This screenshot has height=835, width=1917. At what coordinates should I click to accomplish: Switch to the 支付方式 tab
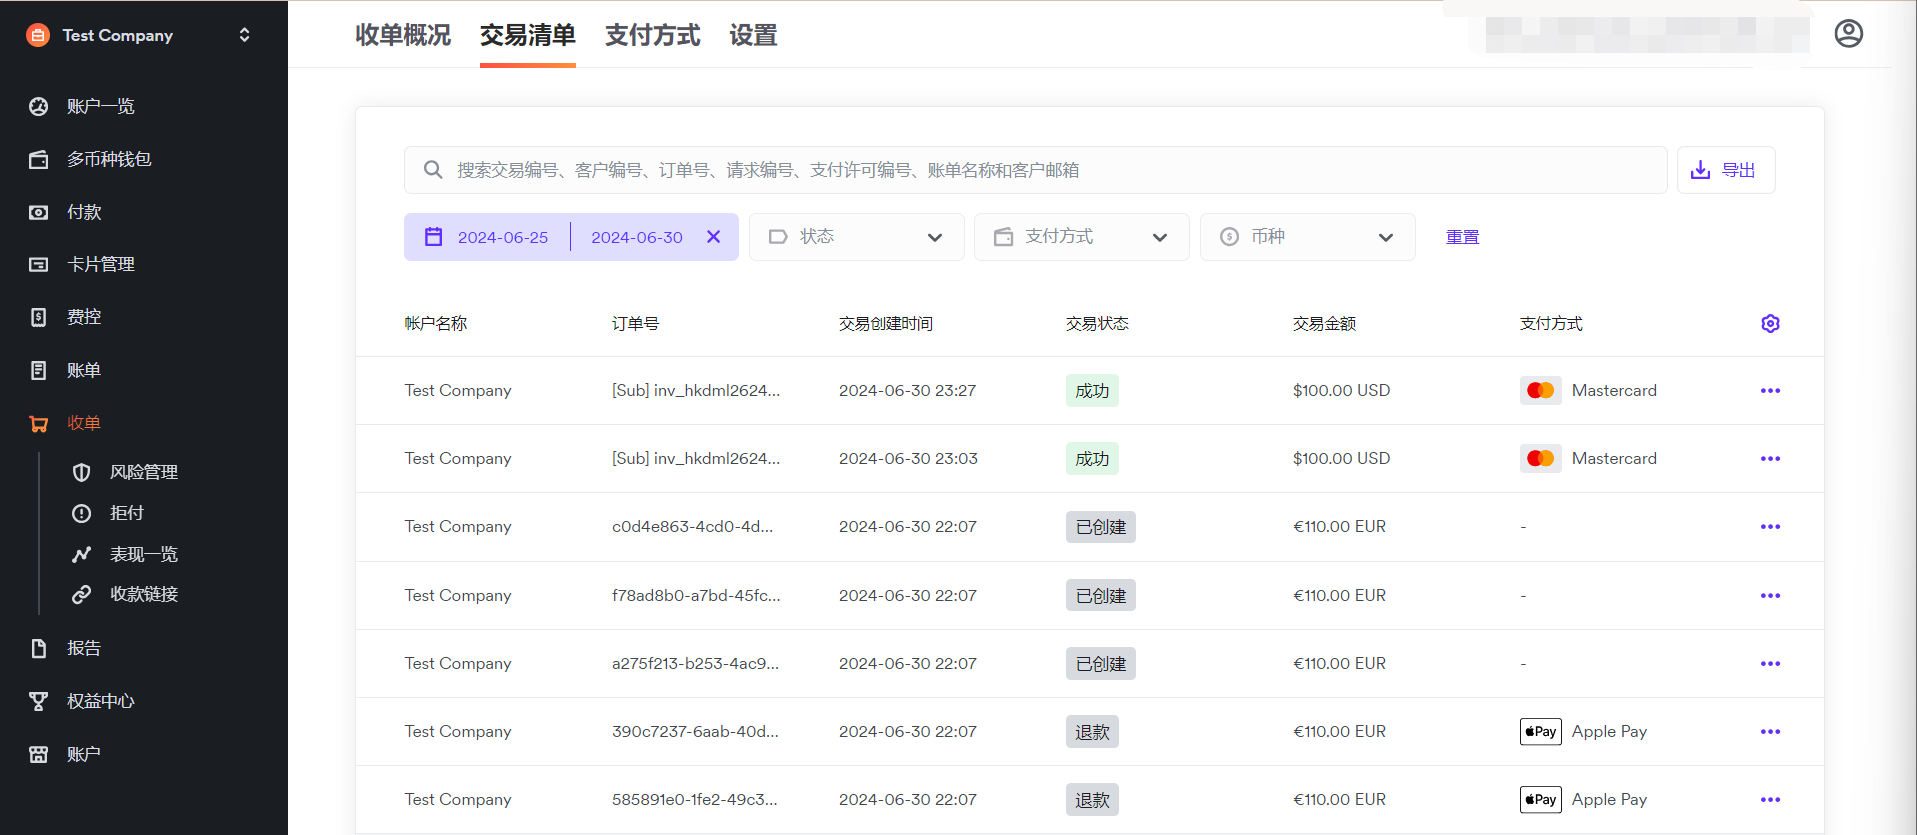[x=652, y=36]
